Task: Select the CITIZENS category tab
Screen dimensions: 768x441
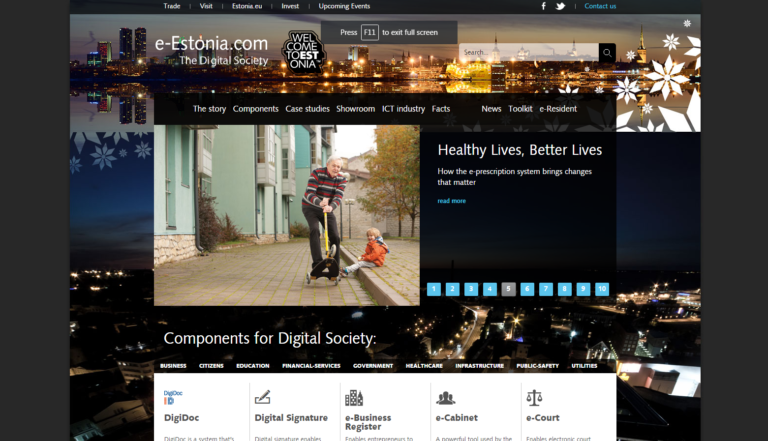Action: coord(212,366)
